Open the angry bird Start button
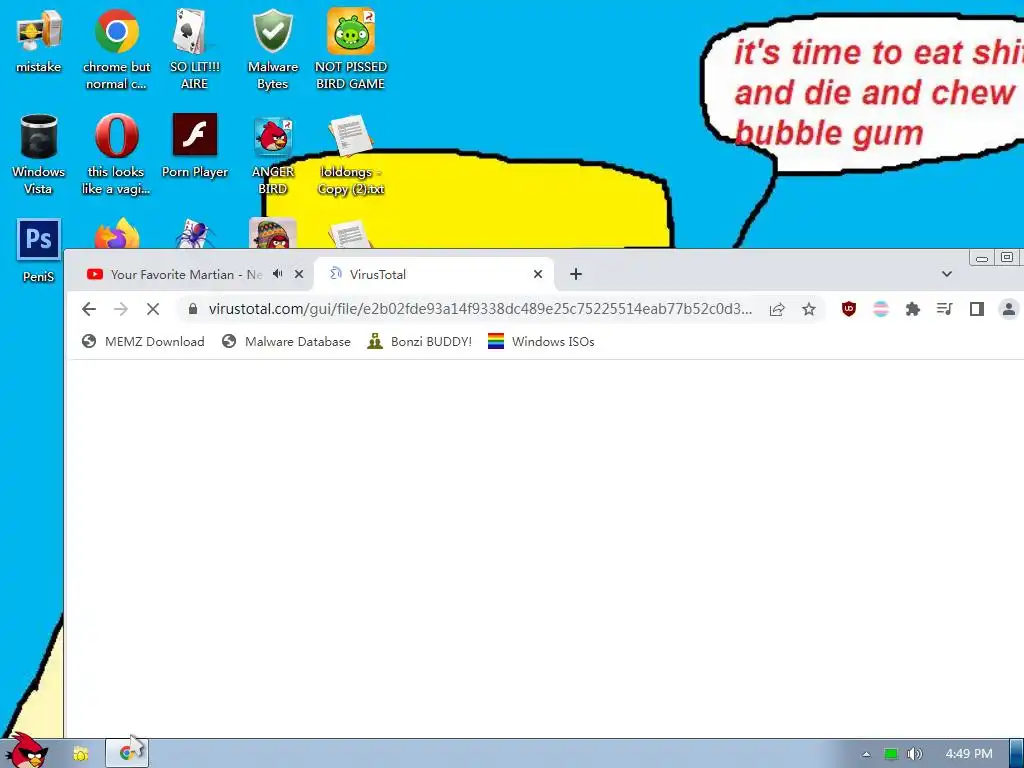The height and width of the screenshot is (768, 1024). [x=27, y=751]
